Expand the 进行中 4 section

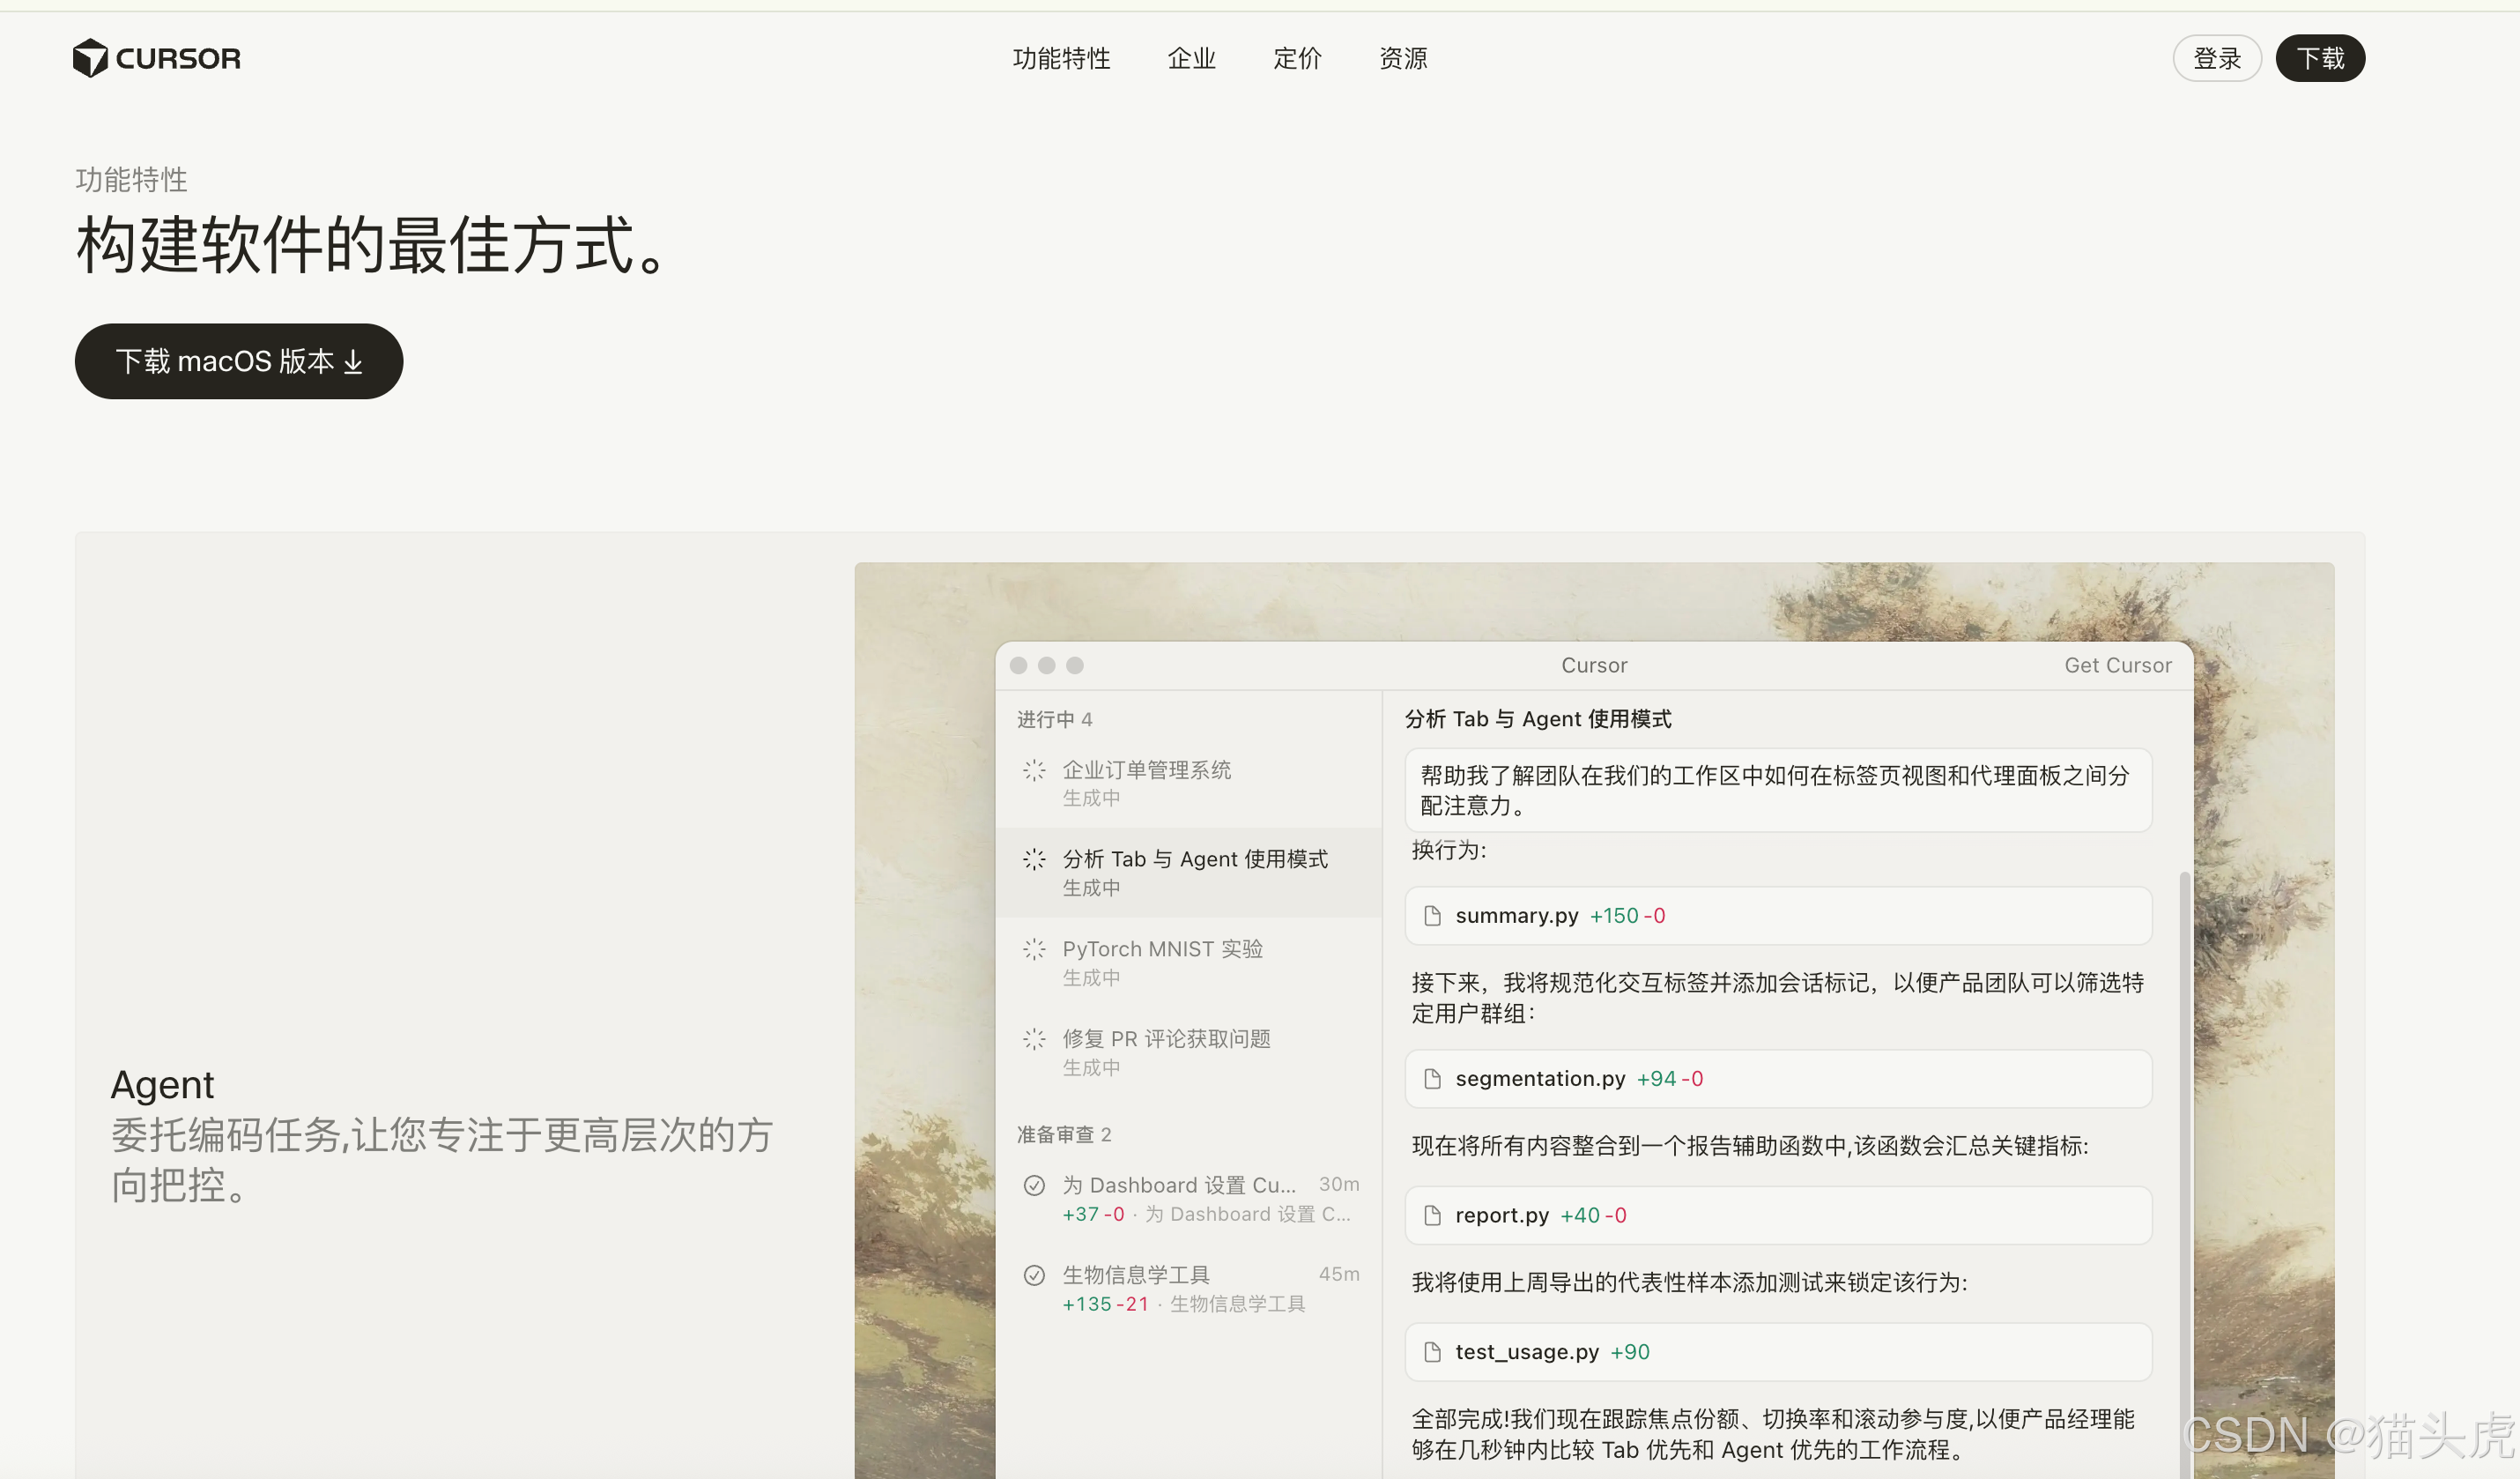tap(1053, 718)
